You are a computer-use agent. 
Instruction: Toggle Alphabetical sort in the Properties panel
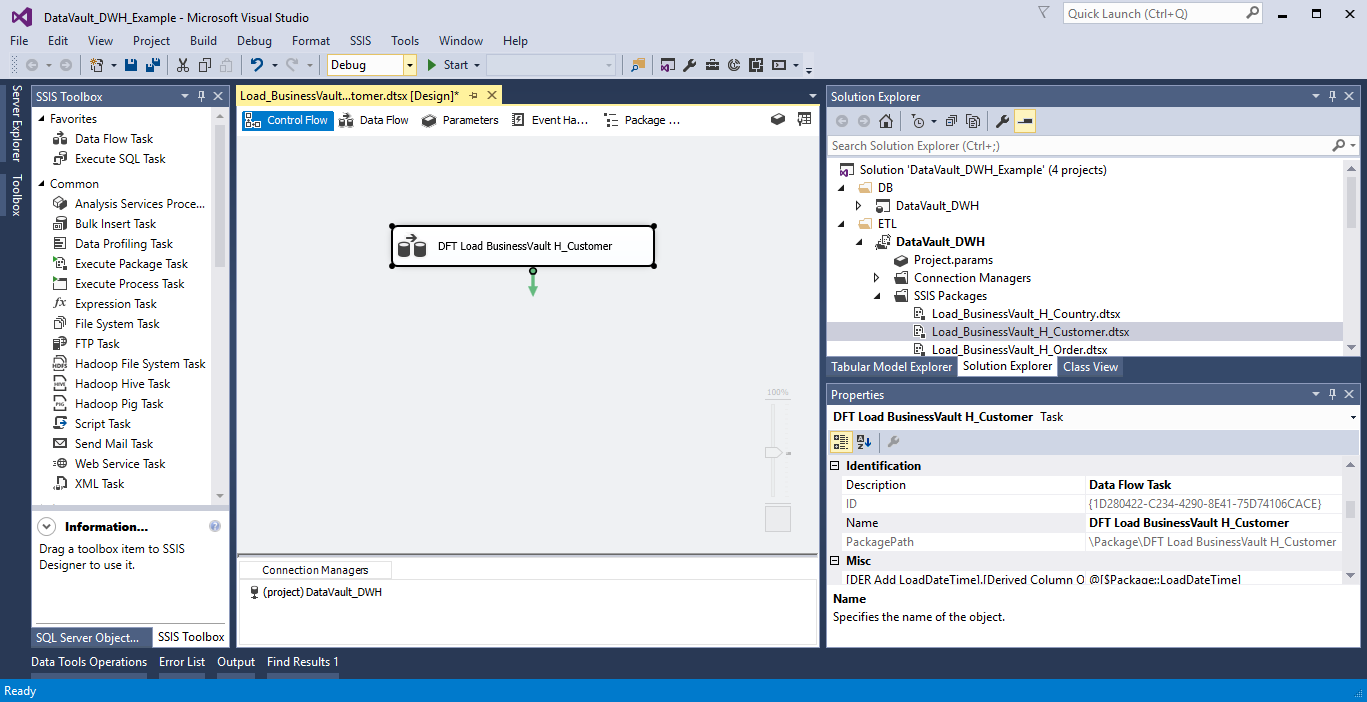pyautogui.click(x=864, y=442)
